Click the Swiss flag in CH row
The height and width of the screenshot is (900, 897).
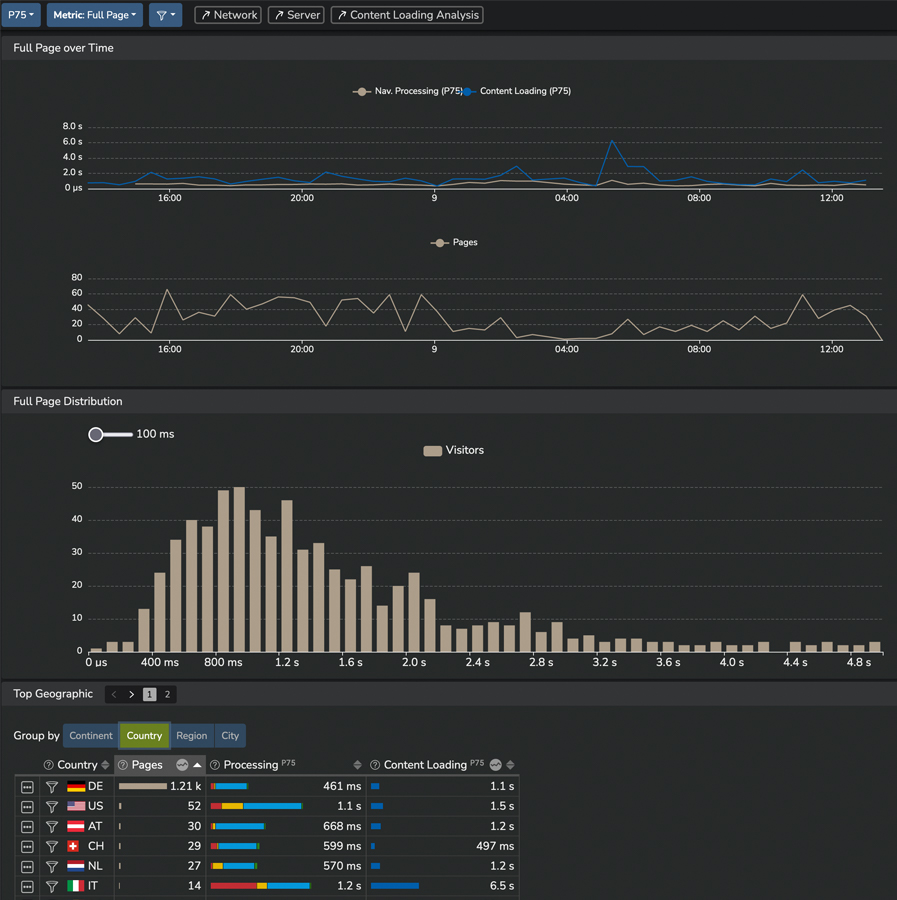coord(73,846)
